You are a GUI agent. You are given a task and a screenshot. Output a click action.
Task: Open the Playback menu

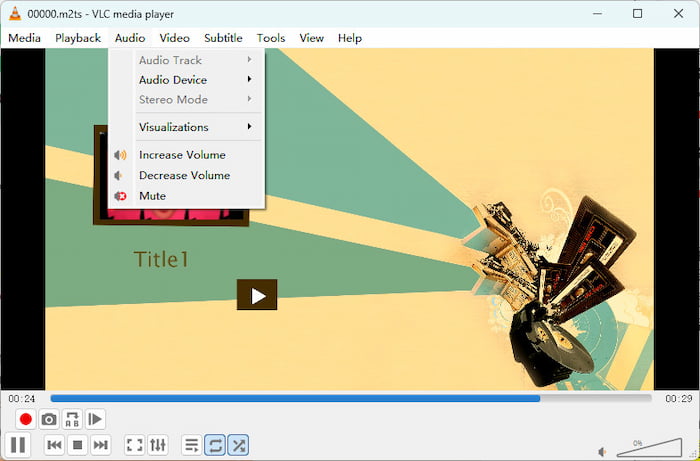[78, 38]
